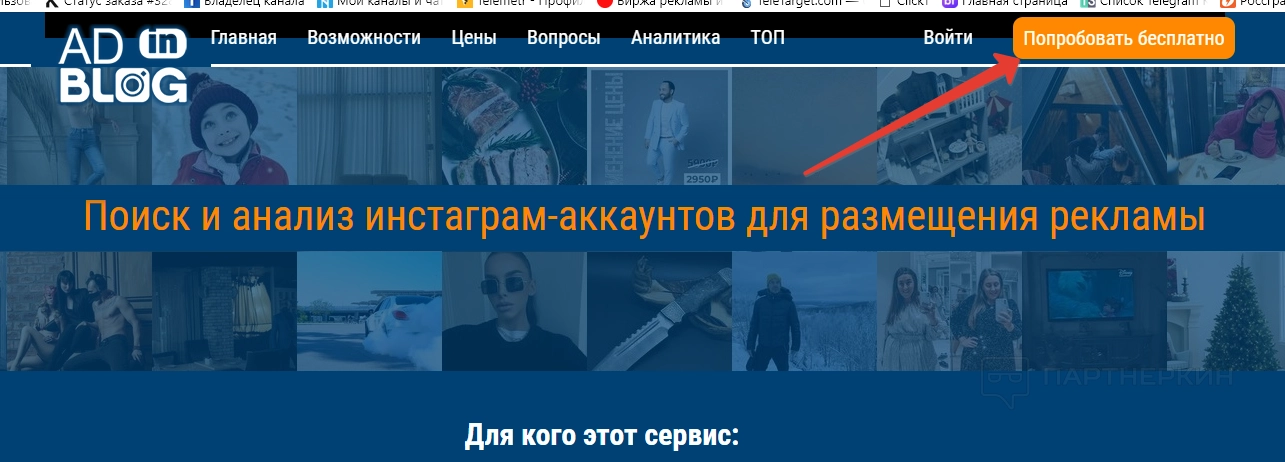1285x462 pixels.
Task: Open the ТОП menu item
Action: tap(768, 38)
